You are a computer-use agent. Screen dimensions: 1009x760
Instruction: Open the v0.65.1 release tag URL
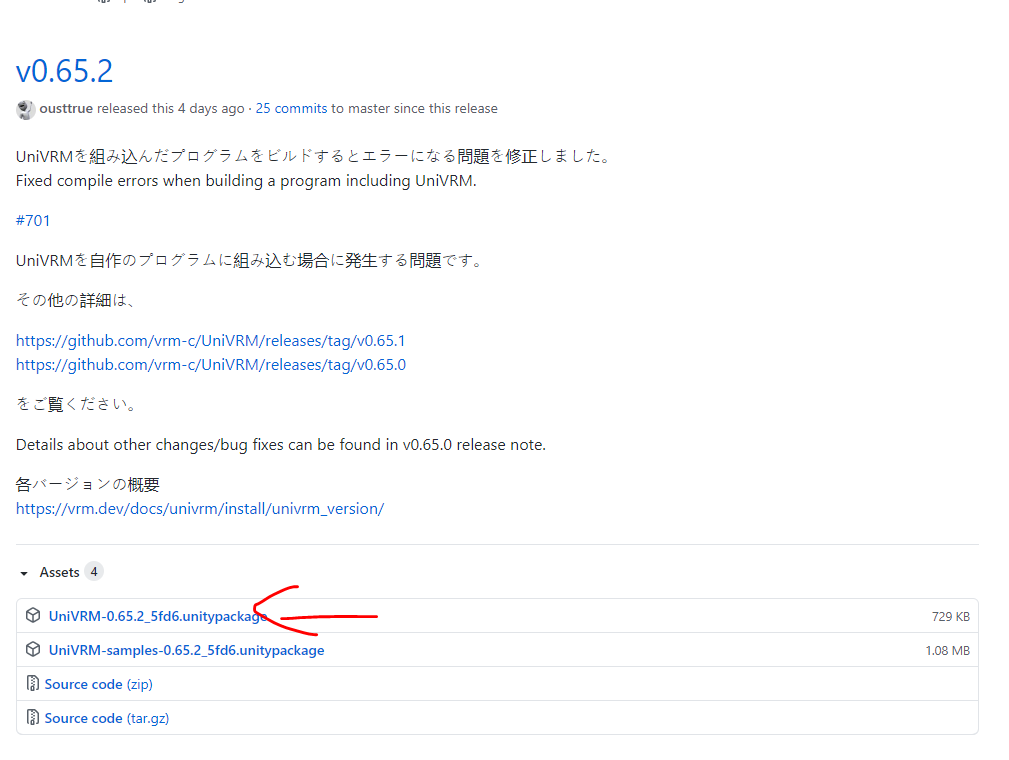pyautogui.click(x=210, y=340)
